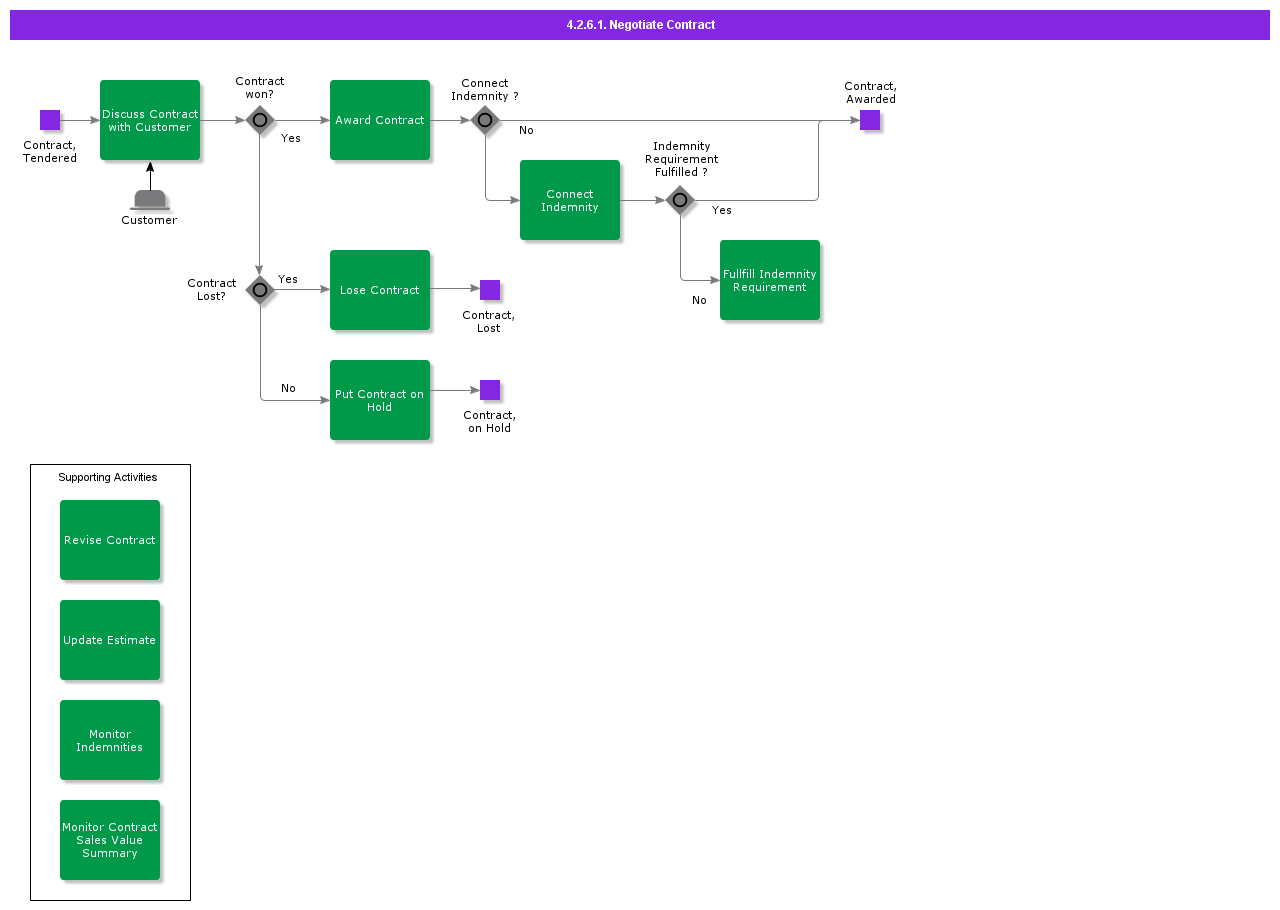Select the Customer role icon
The height and width of the screenshot is (910, 1280).
[x=150, y=199]
